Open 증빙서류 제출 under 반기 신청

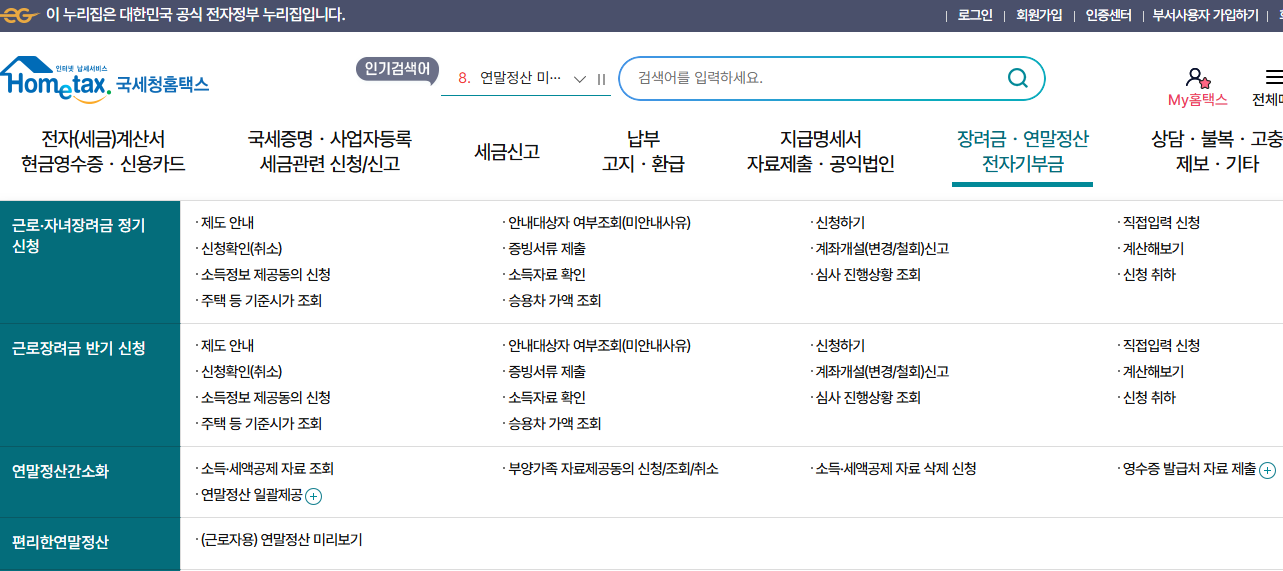point(546,372)
